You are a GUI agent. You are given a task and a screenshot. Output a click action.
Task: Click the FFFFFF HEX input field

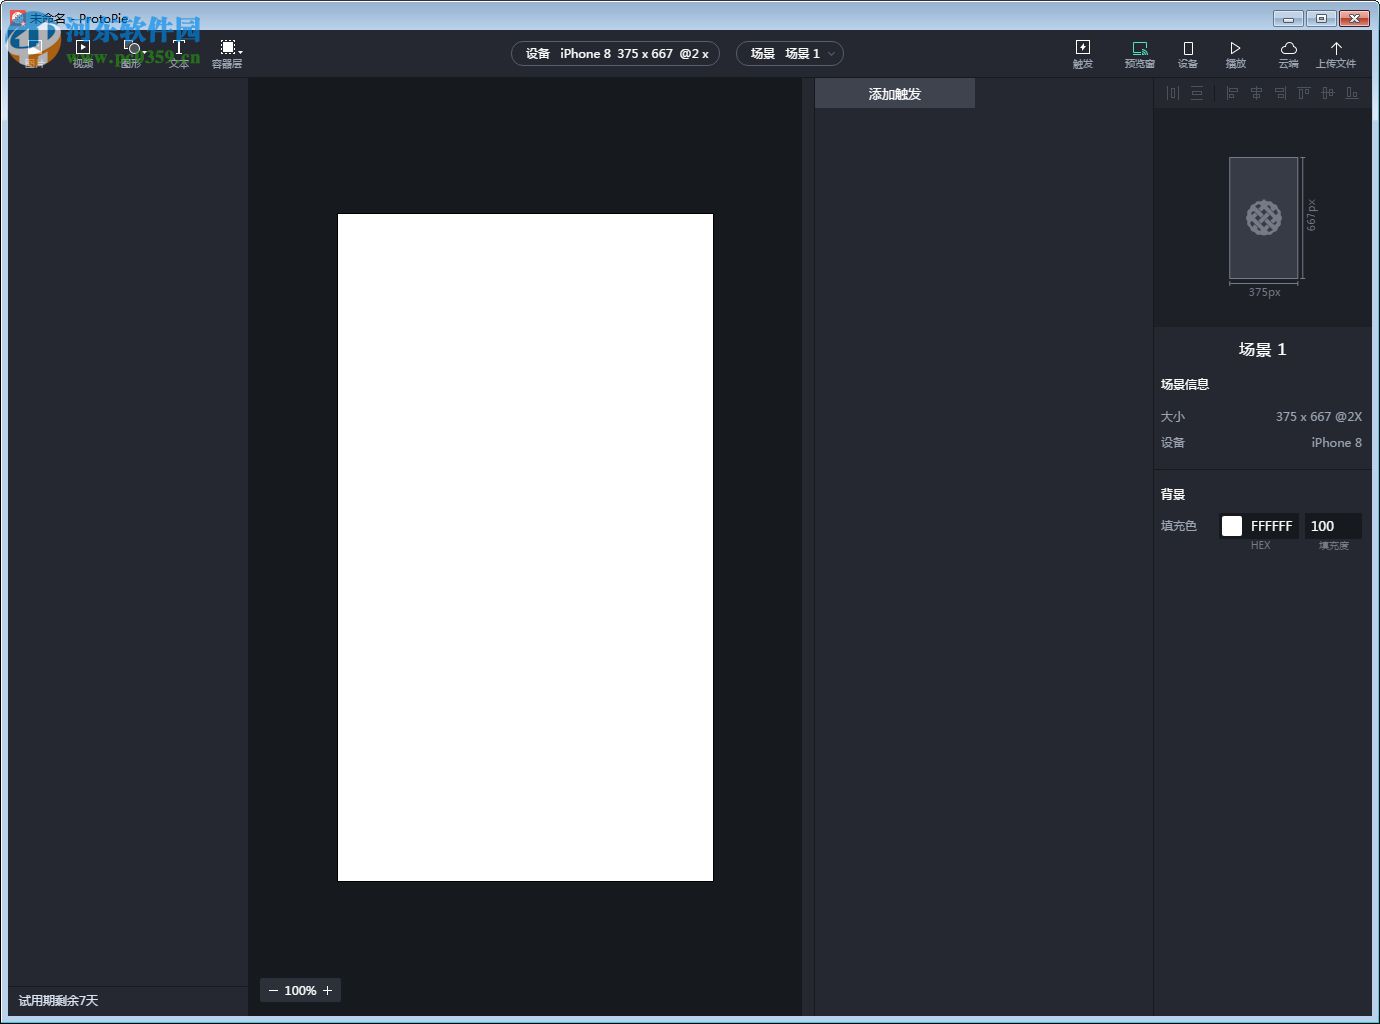click(x=1271, y=525)
